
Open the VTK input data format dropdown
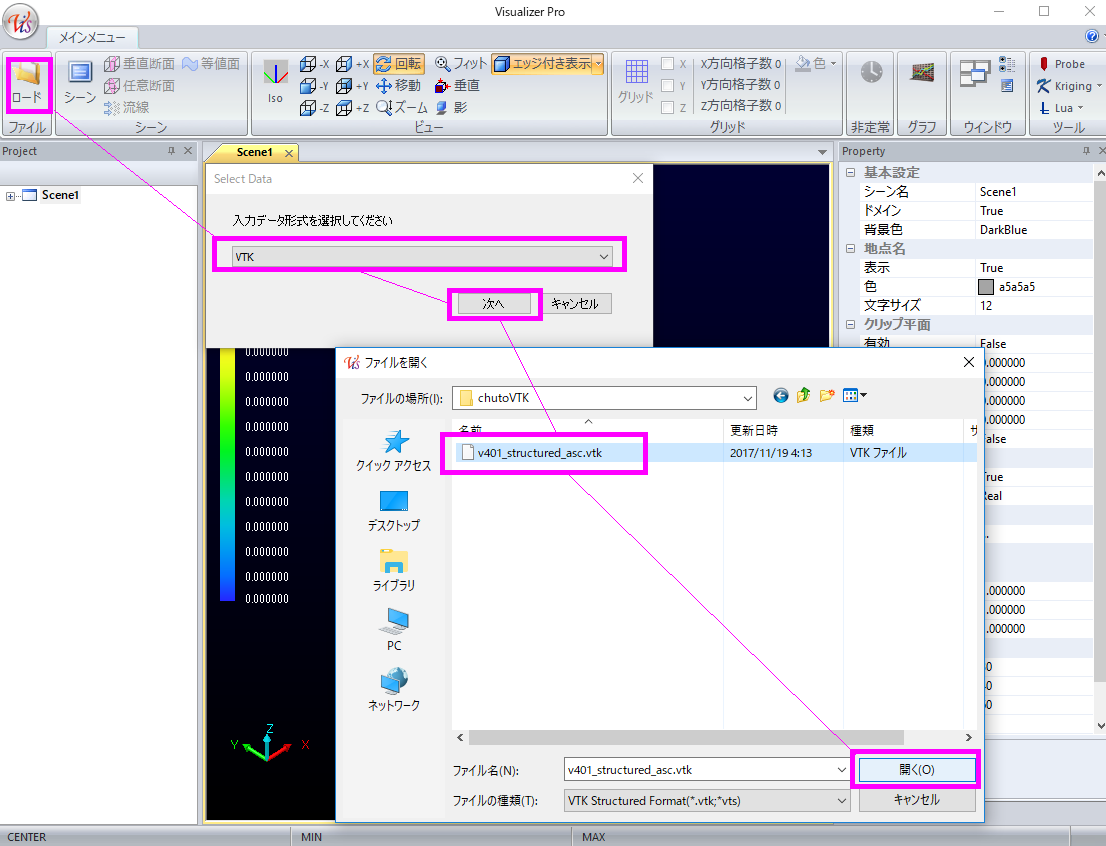pyautogui.click(x=421, y=257)
